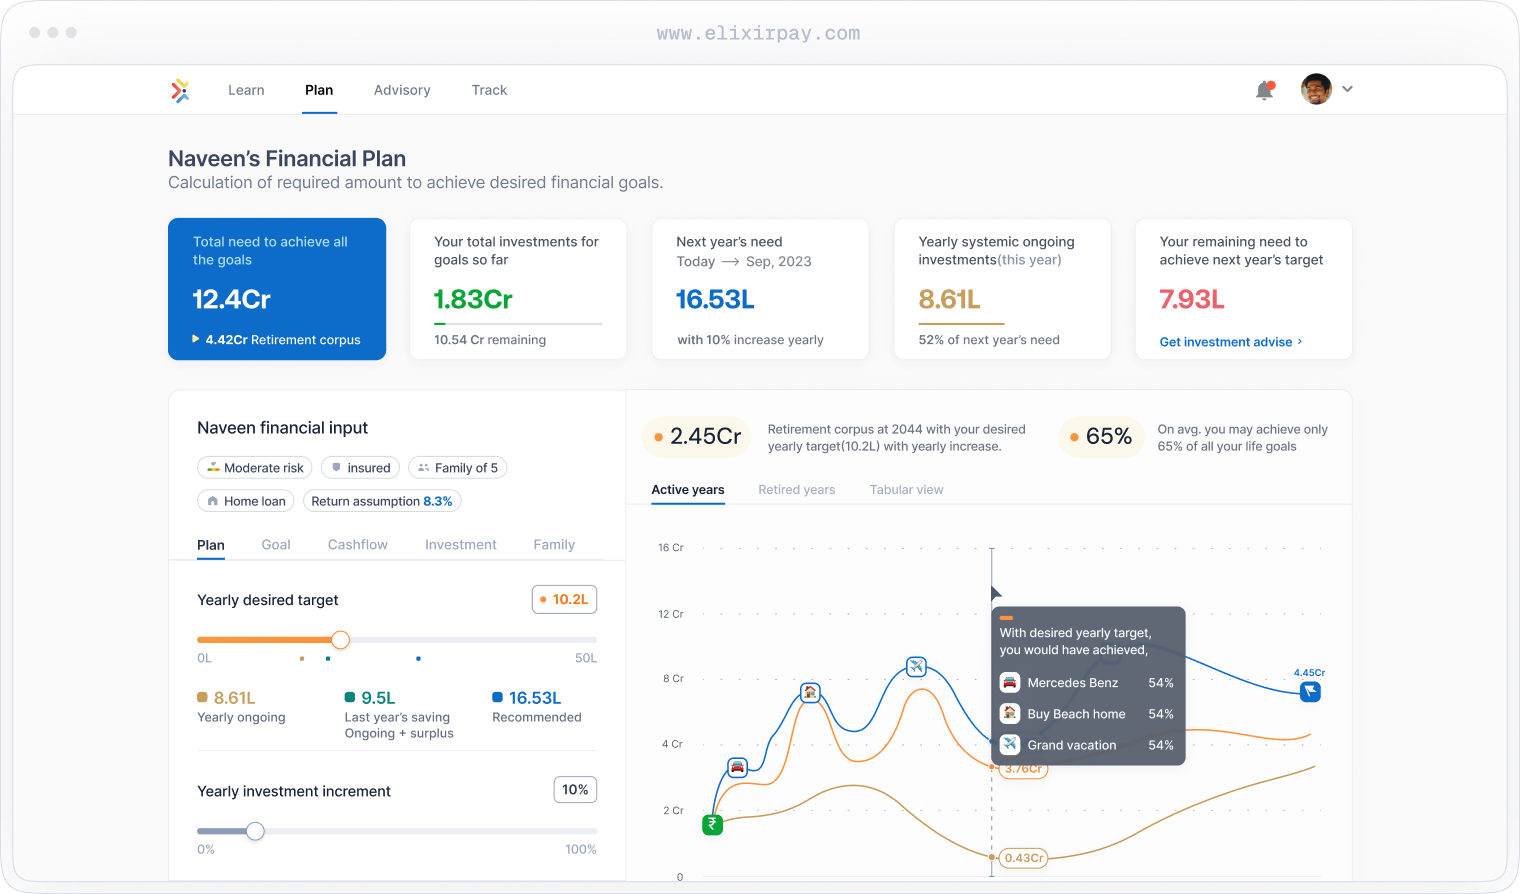Click the Yearly desired target slider handle

[340, 640]
